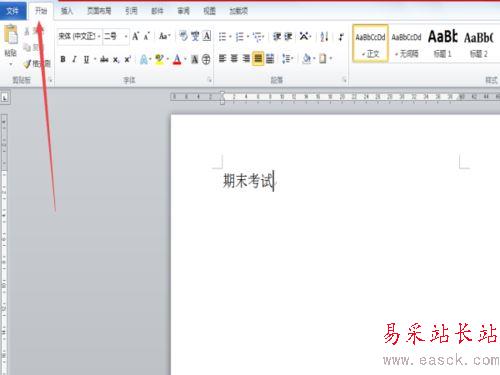
Task: Open the 文件 (File) tab
Action: (x=13, y=11)
